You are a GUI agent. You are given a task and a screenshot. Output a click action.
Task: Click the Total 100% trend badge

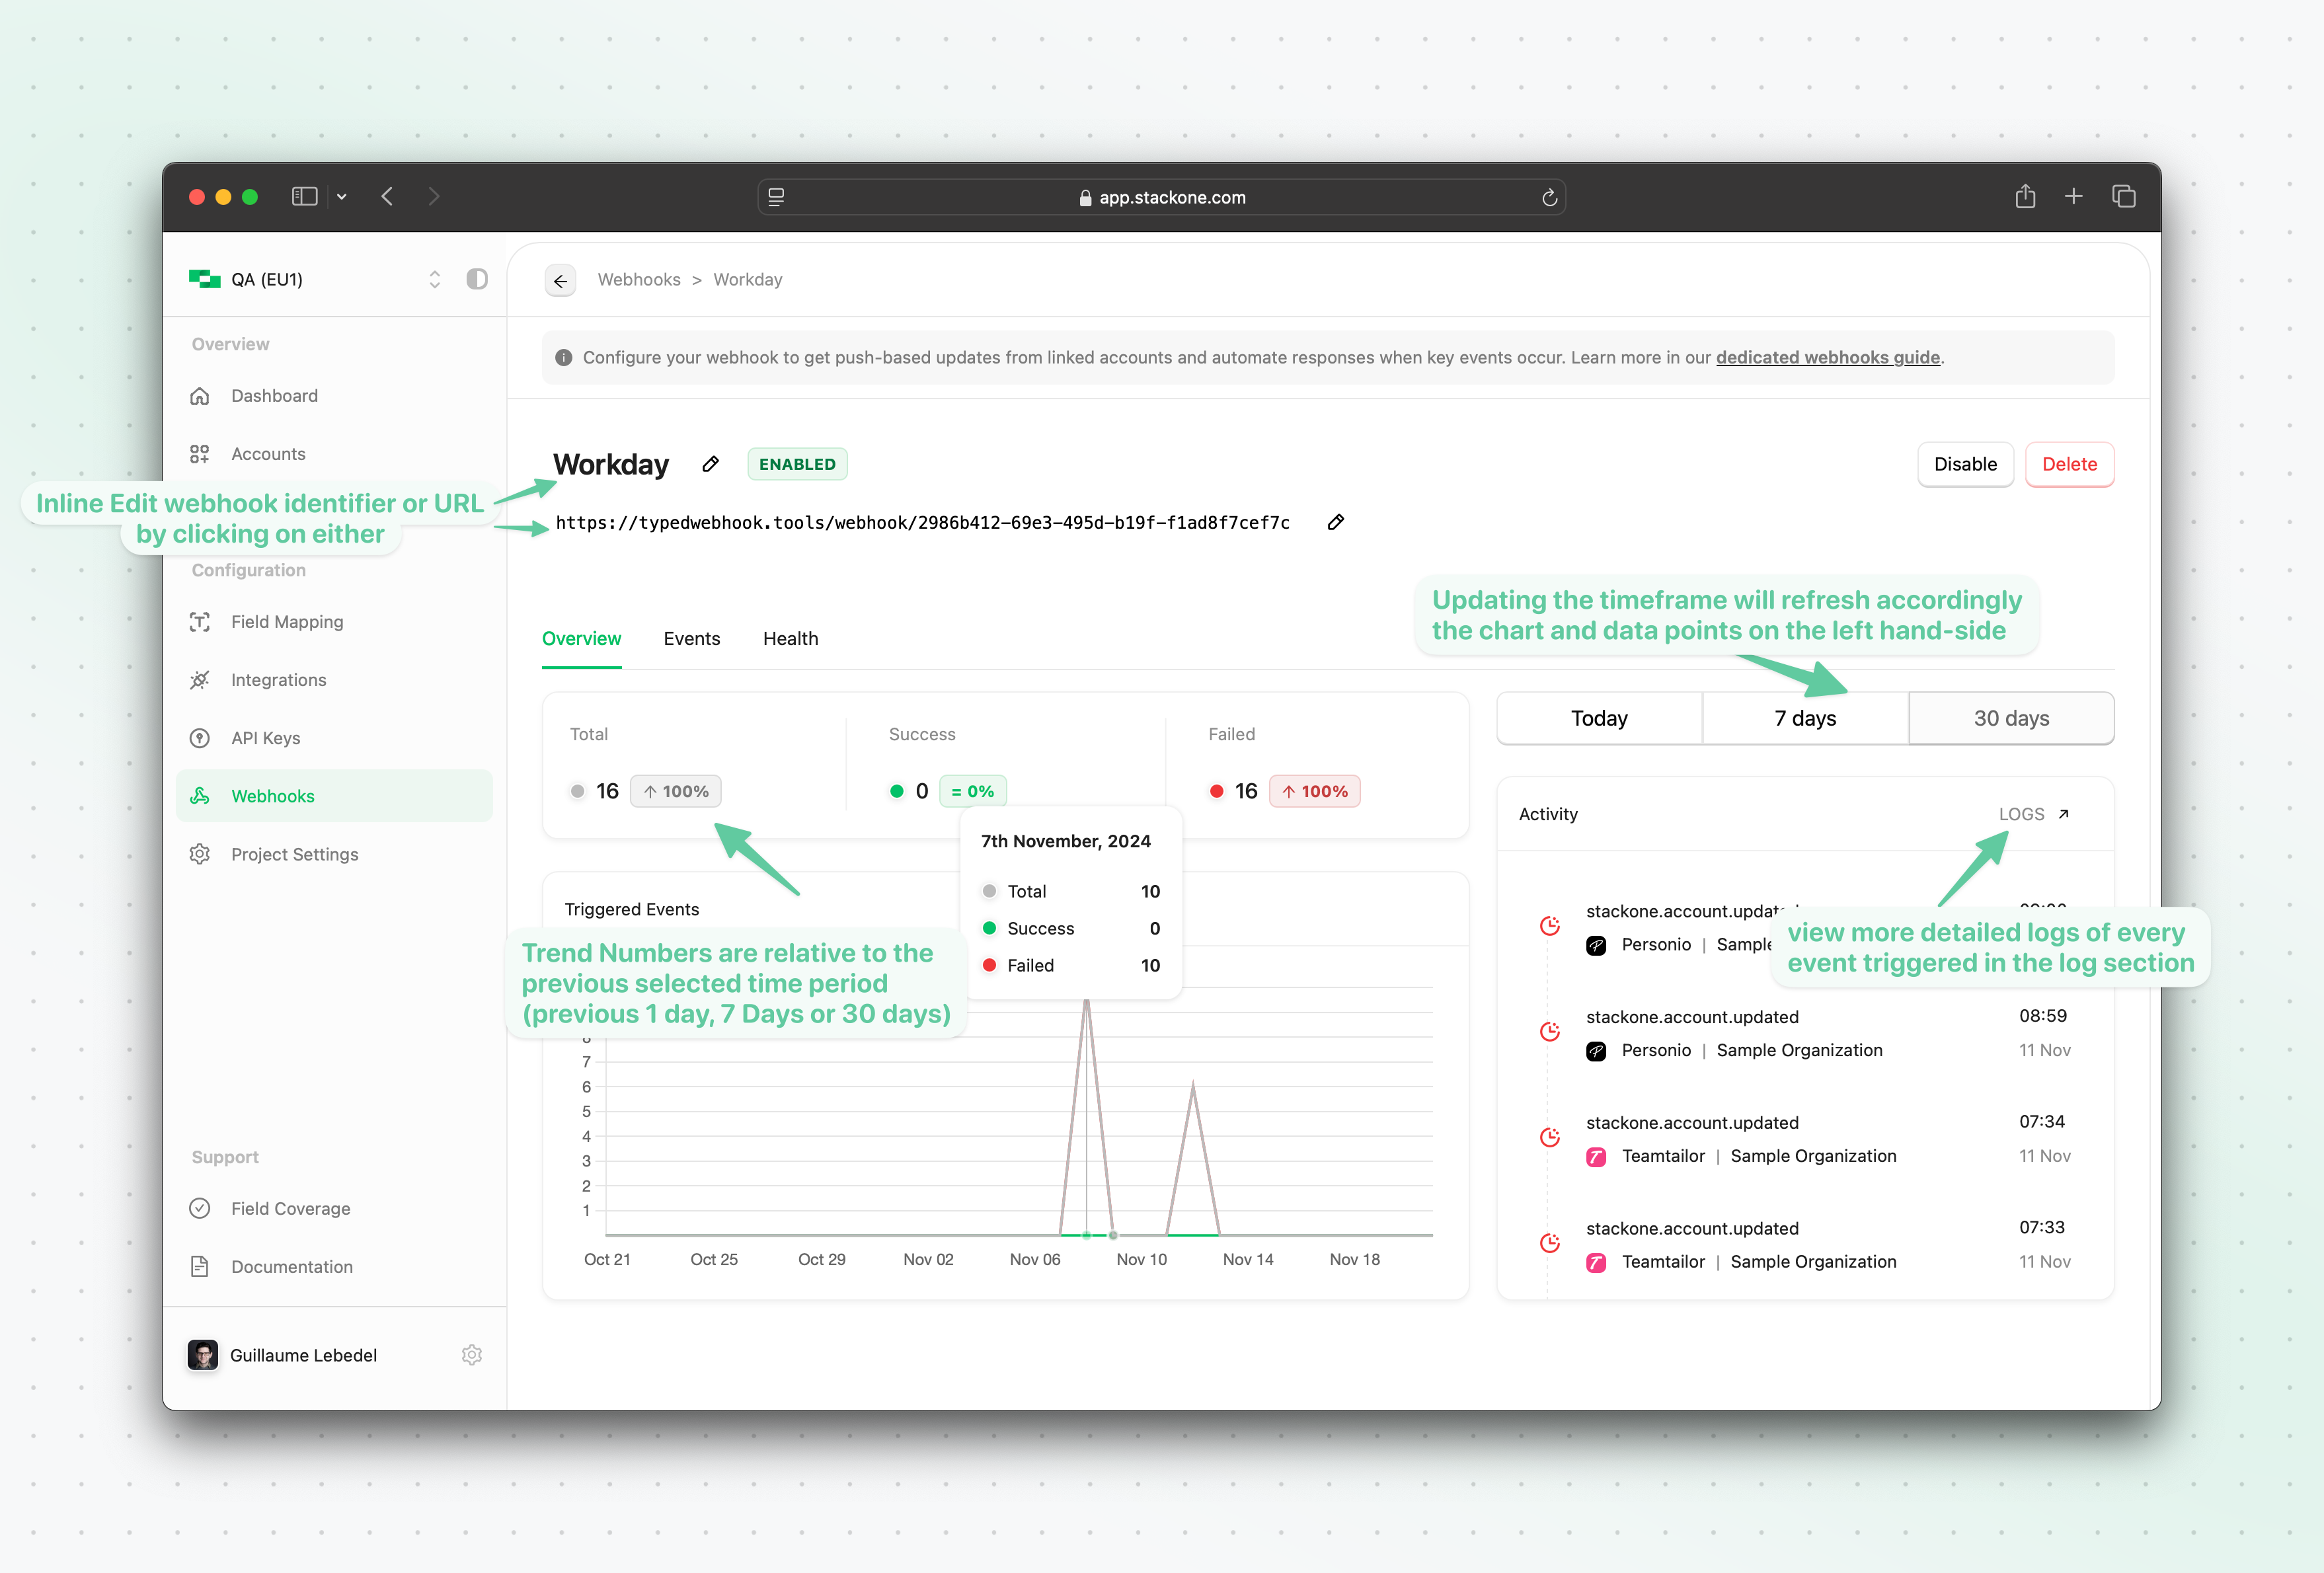[x=676, y=791]
